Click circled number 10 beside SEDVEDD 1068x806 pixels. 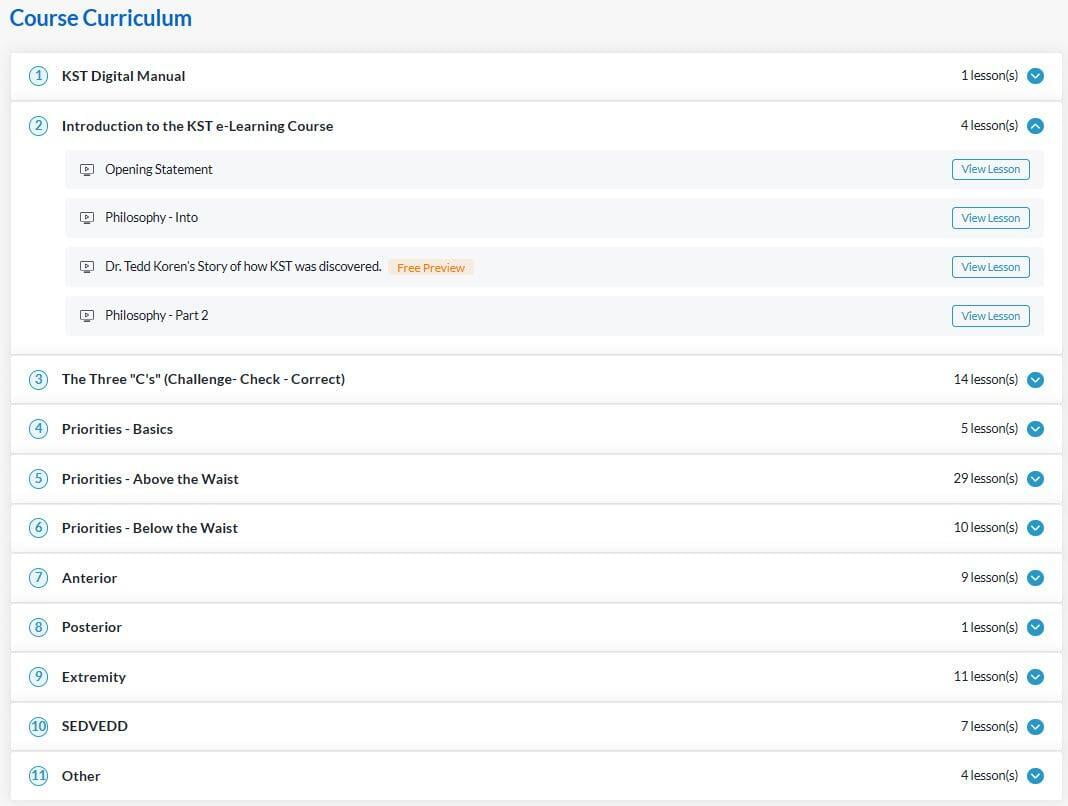point(38,727)
